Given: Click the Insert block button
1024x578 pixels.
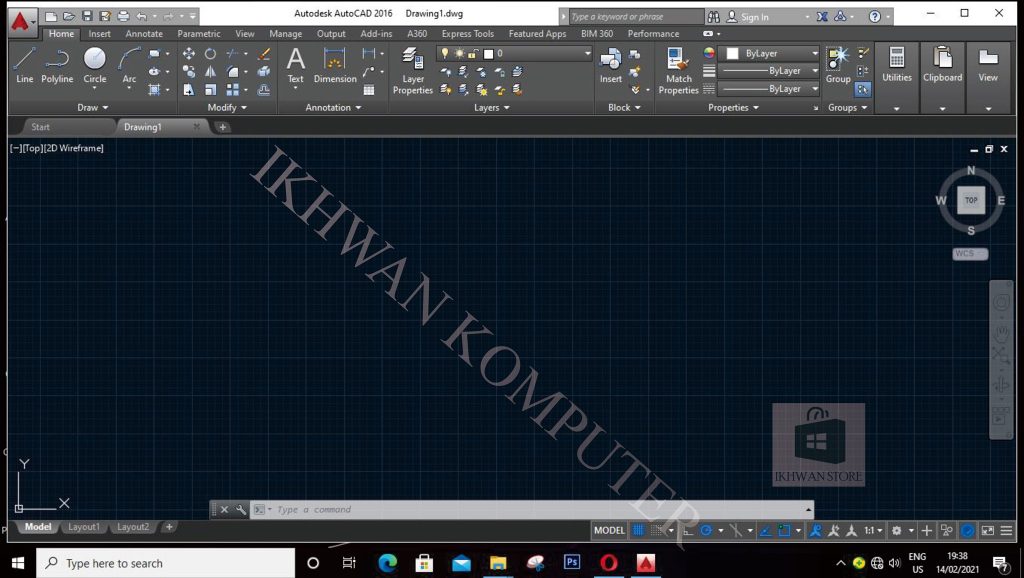Looking at the screenshot, I should (x=611, y=65).
